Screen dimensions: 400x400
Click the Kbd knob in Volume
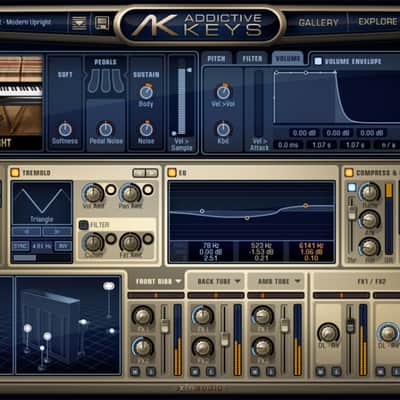223,129
